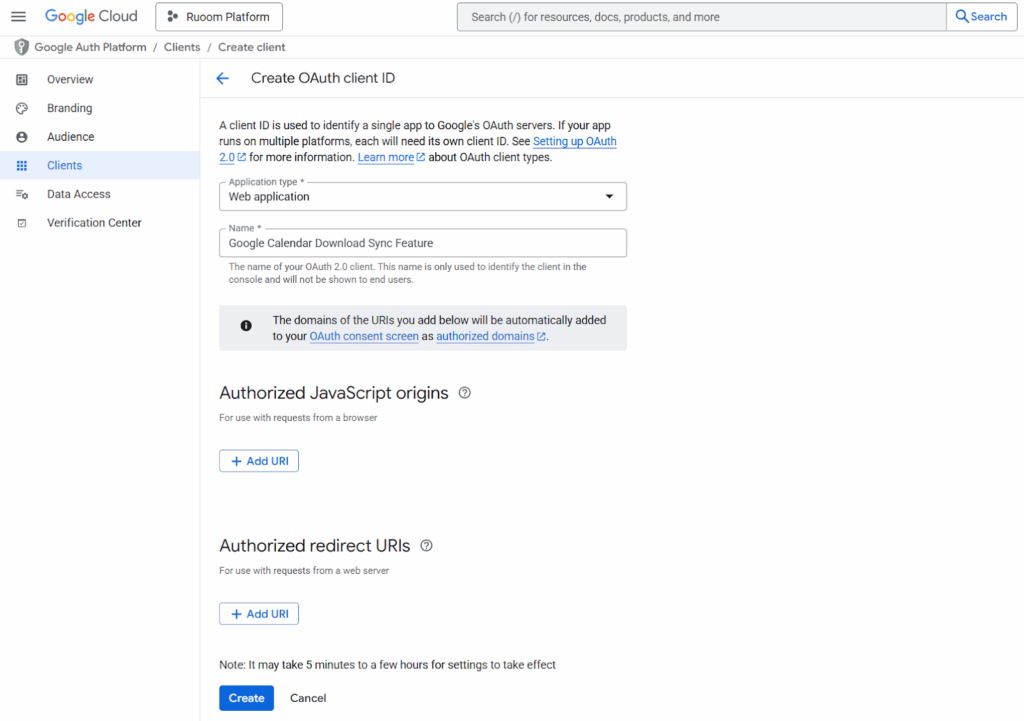Click into the Name input field
The height and width of the screenshot is (721, 1024).
422,243
